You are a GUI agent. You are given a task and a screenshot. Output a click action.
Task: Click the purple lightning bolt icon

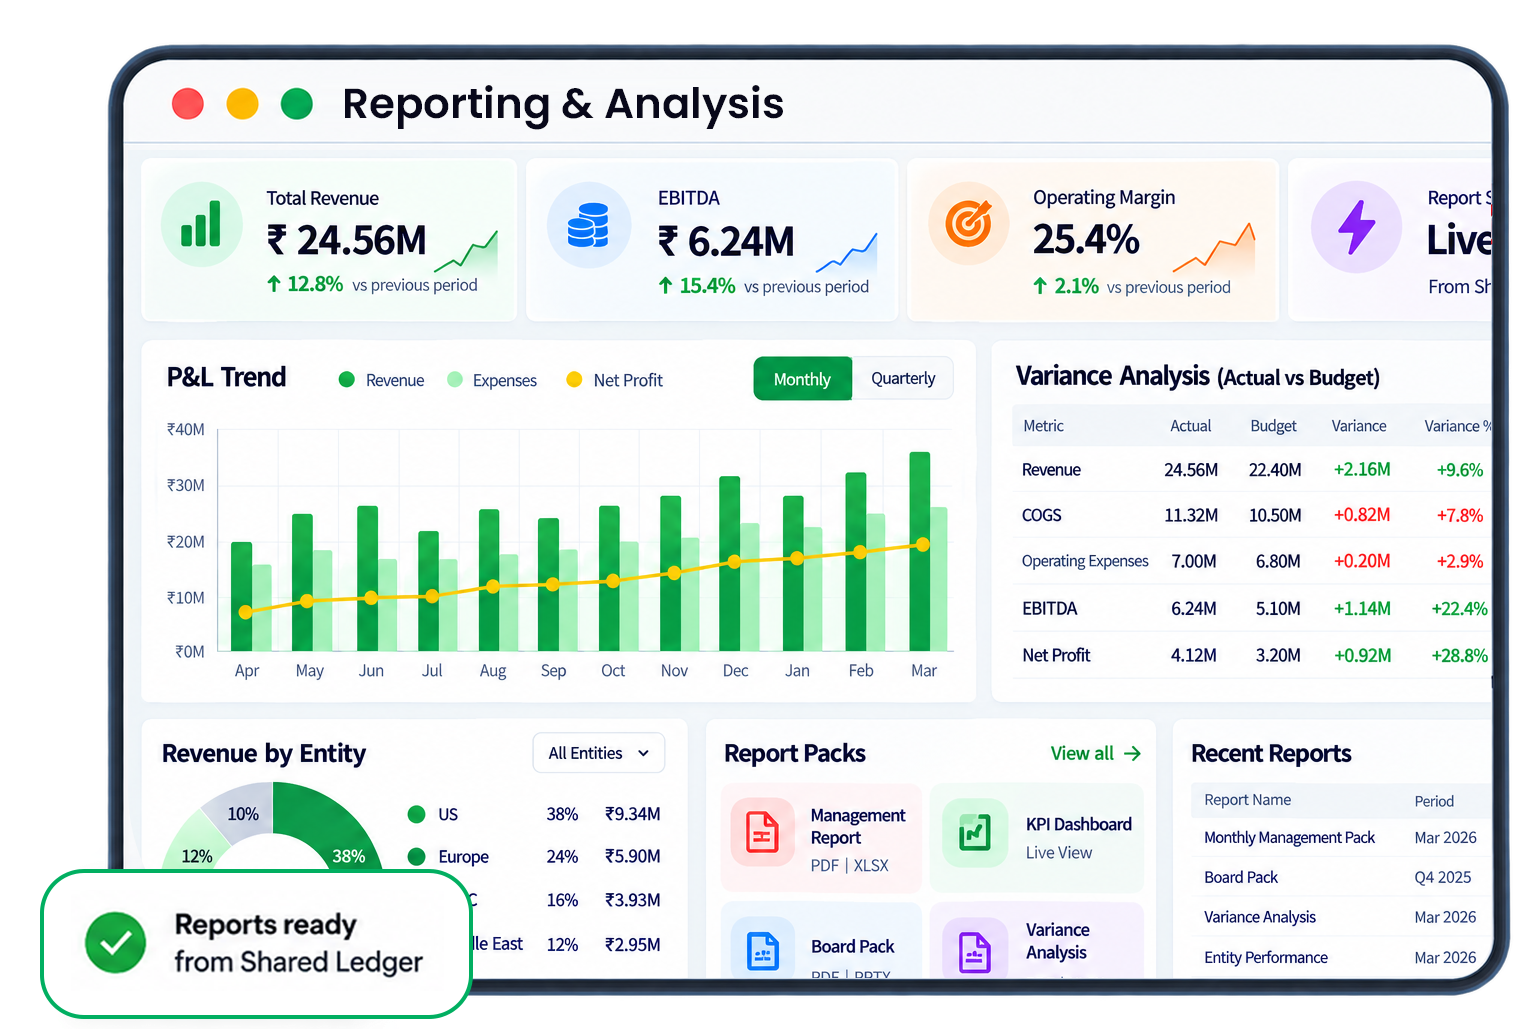(1357, 227)
